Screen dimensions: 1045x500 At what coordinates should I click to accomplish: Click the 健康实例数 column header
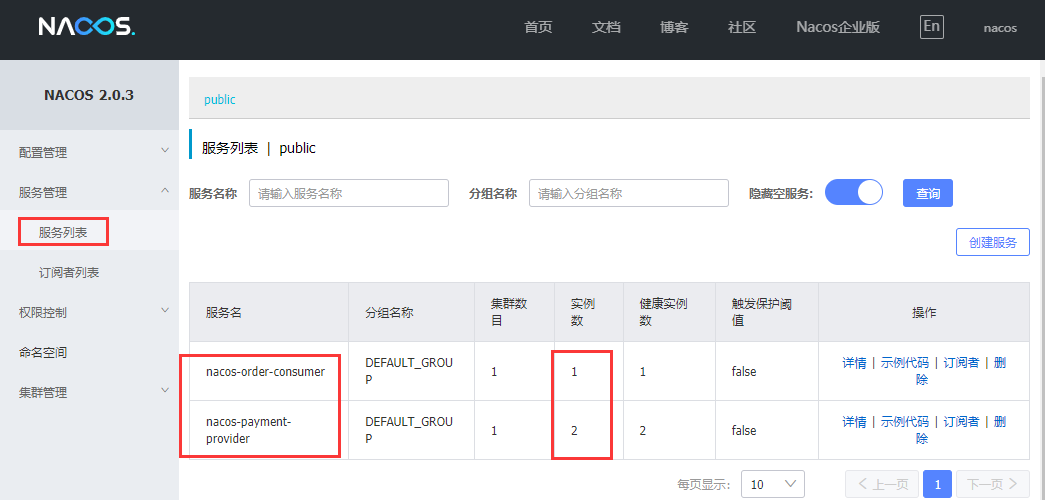664,313
